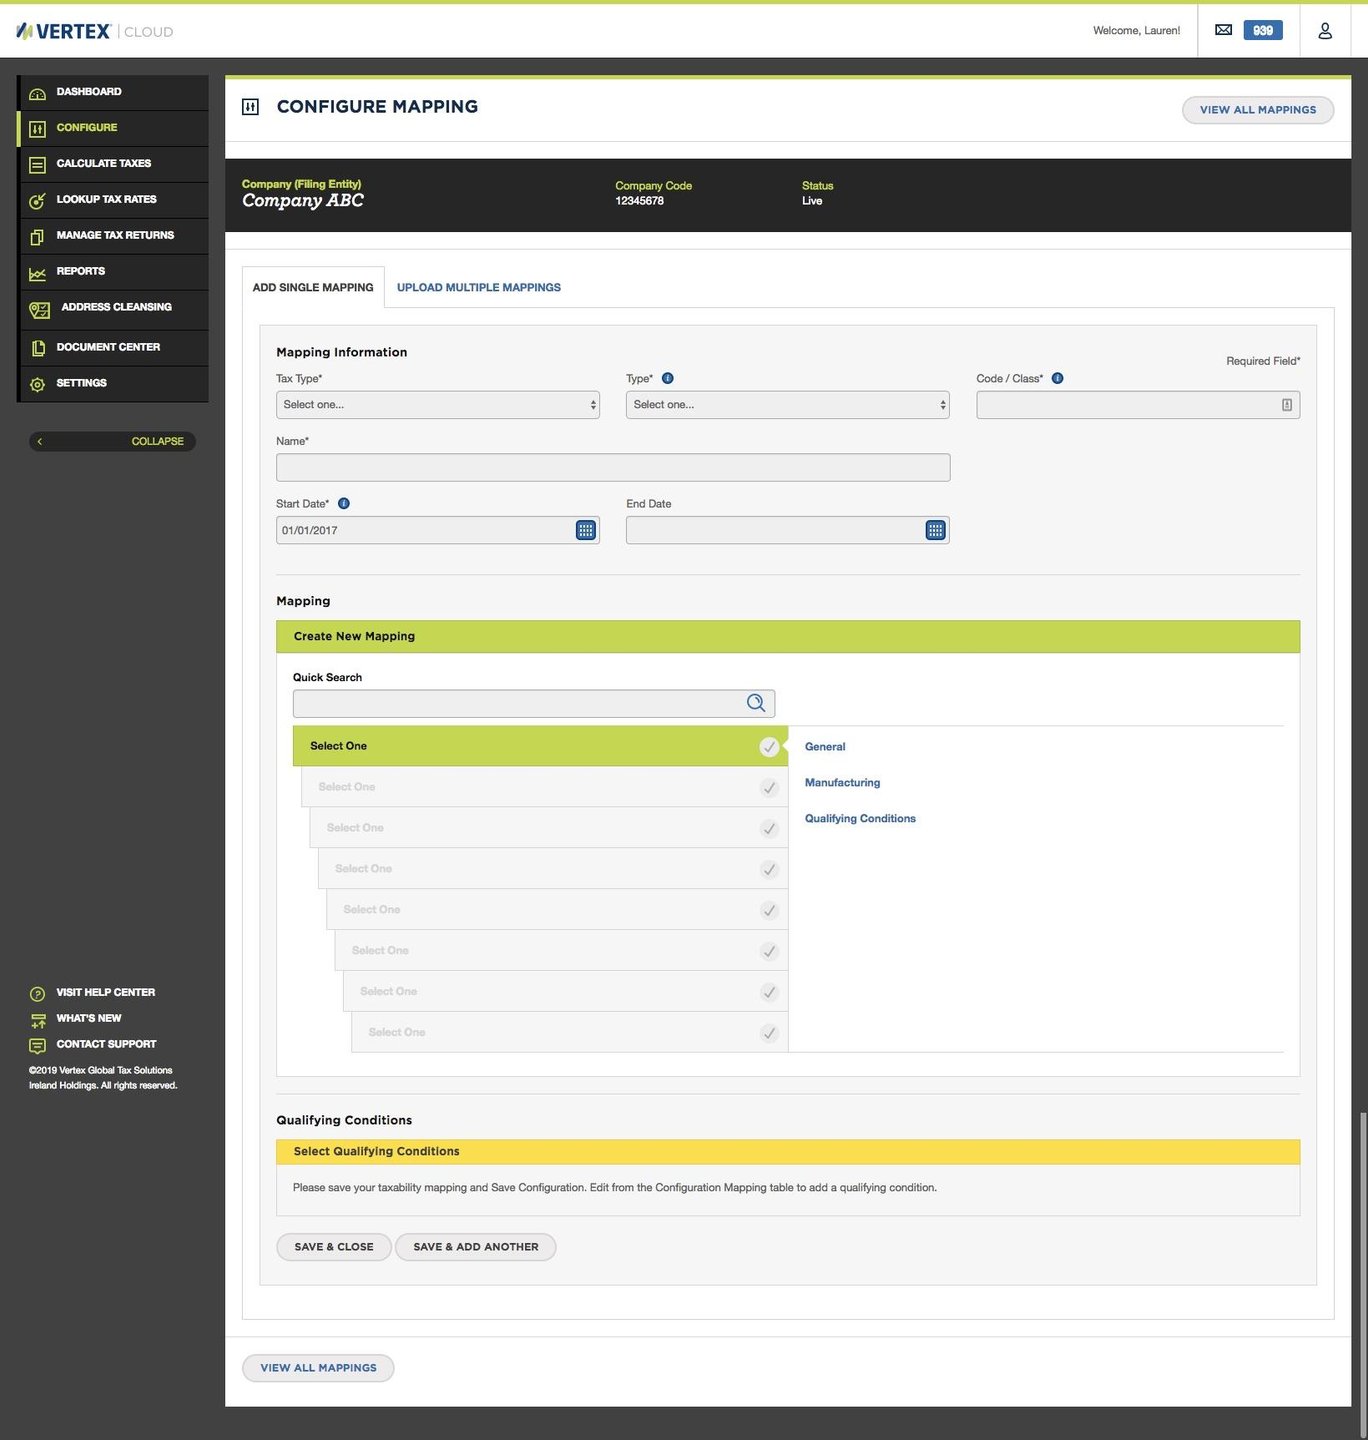Click the Contact Support chat icon
The height and width of the screenshot is (1440, 1368).
(x=37, y=1046)
